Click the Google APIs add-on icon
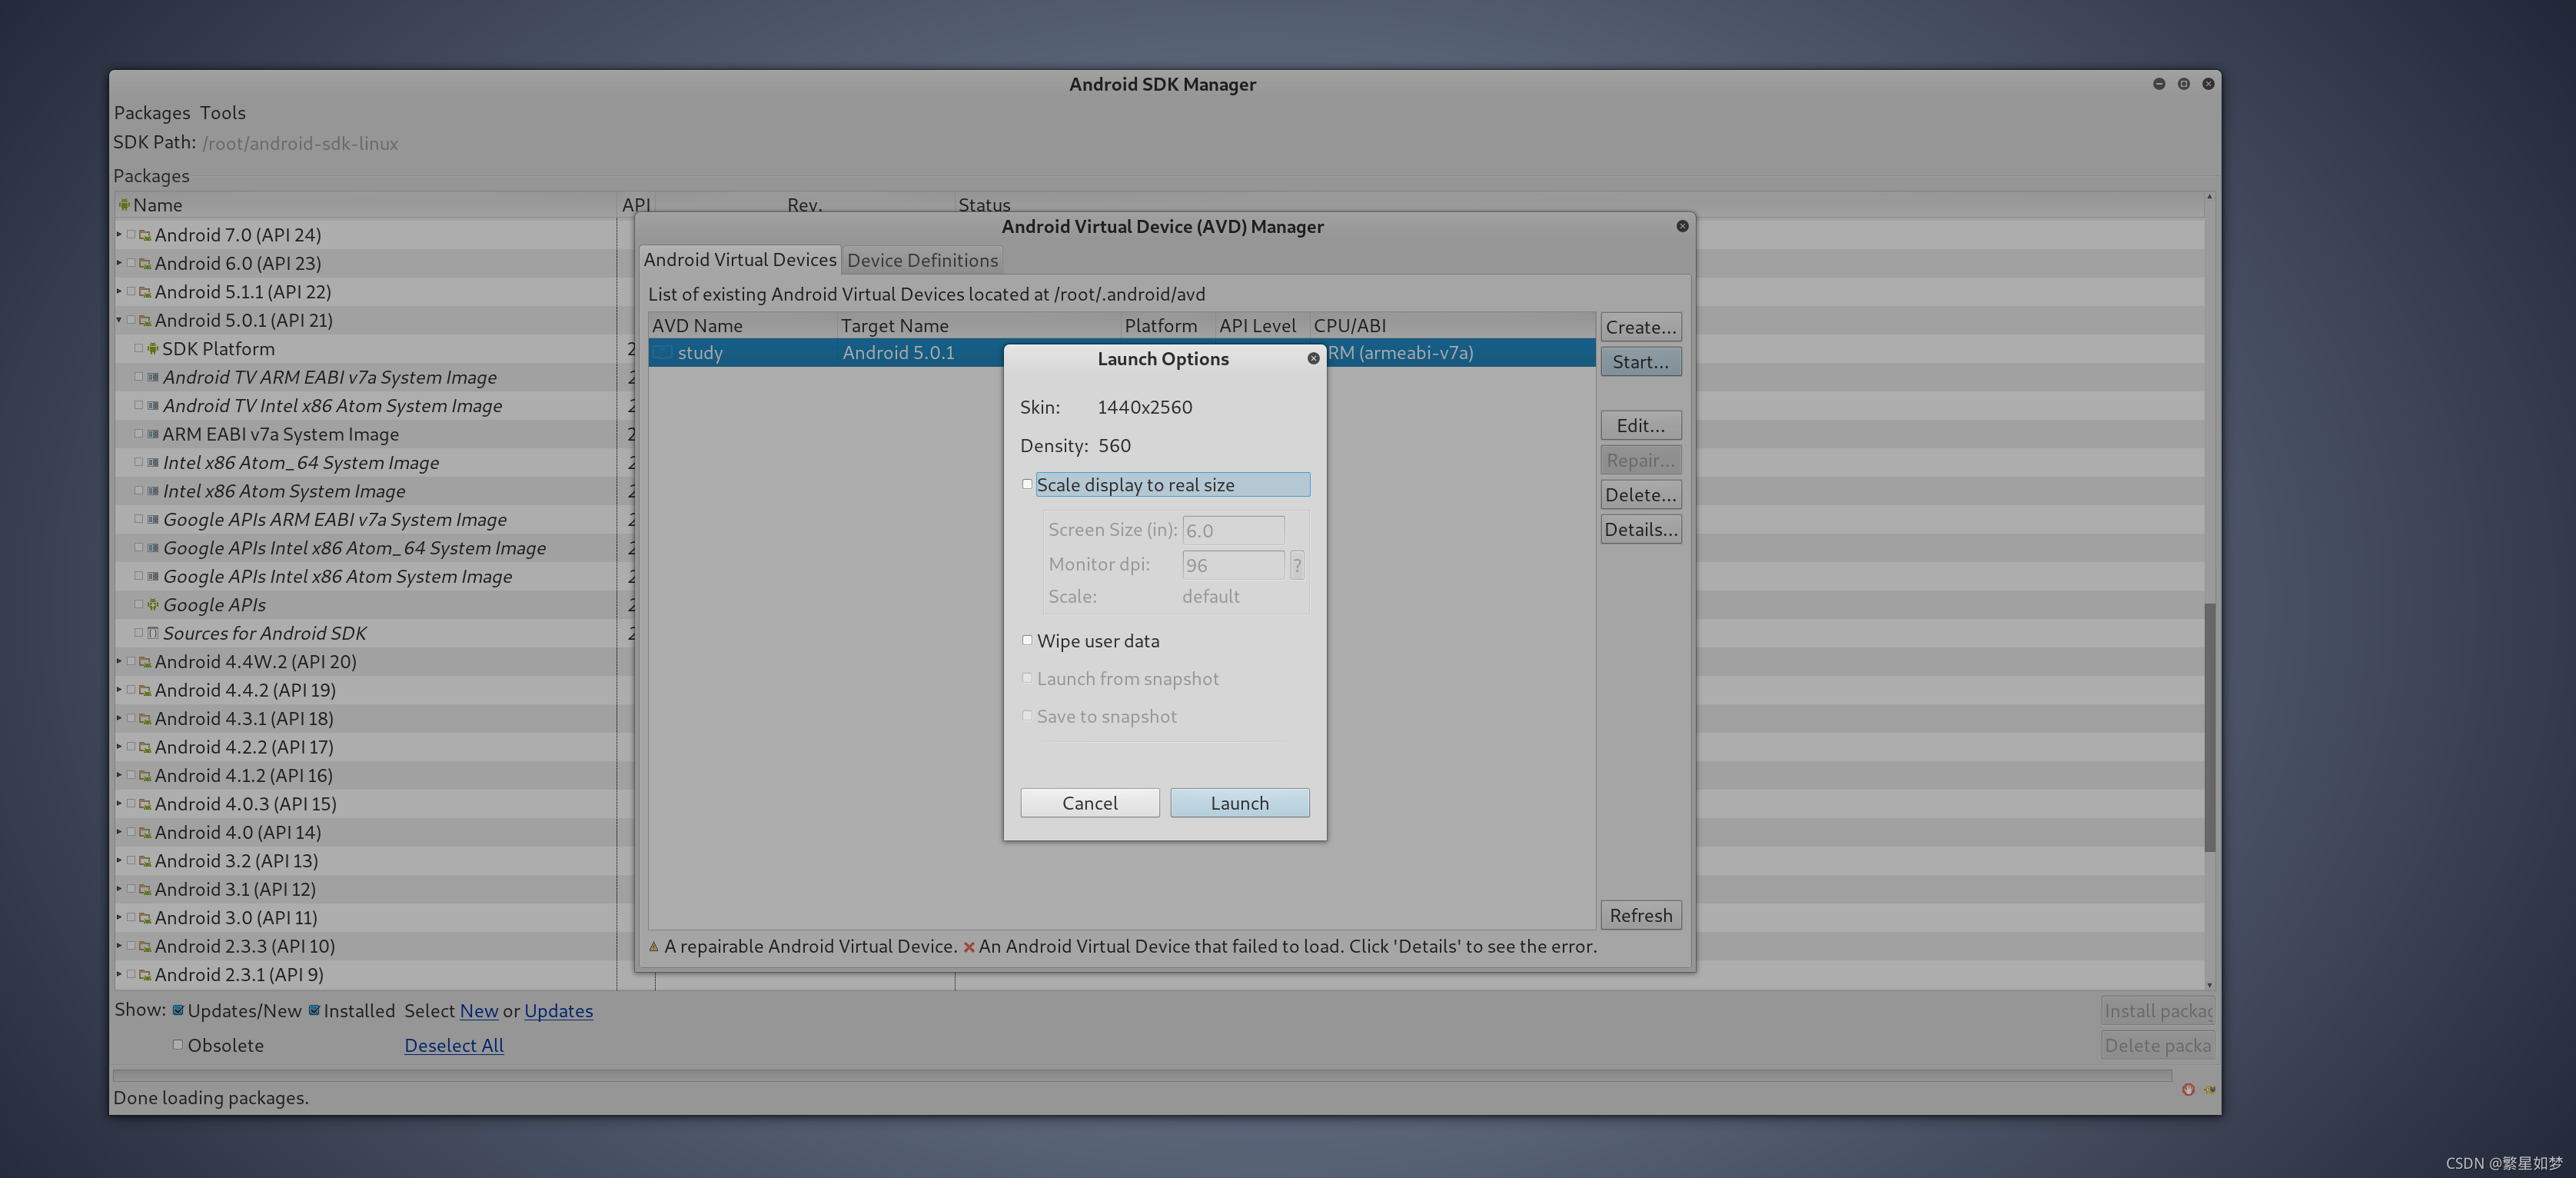Screen dimensions: 2576x1178 click(x=153, y=604)
